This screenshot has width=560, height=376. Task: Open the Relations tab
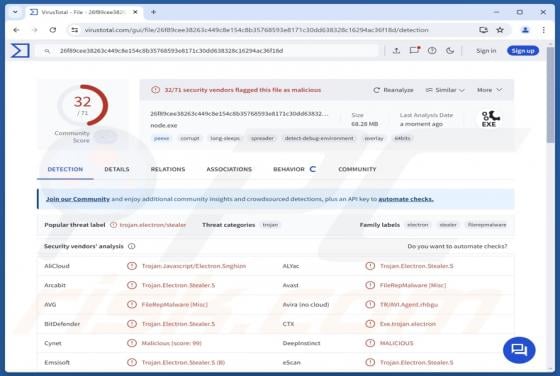(x=168, y=169)
